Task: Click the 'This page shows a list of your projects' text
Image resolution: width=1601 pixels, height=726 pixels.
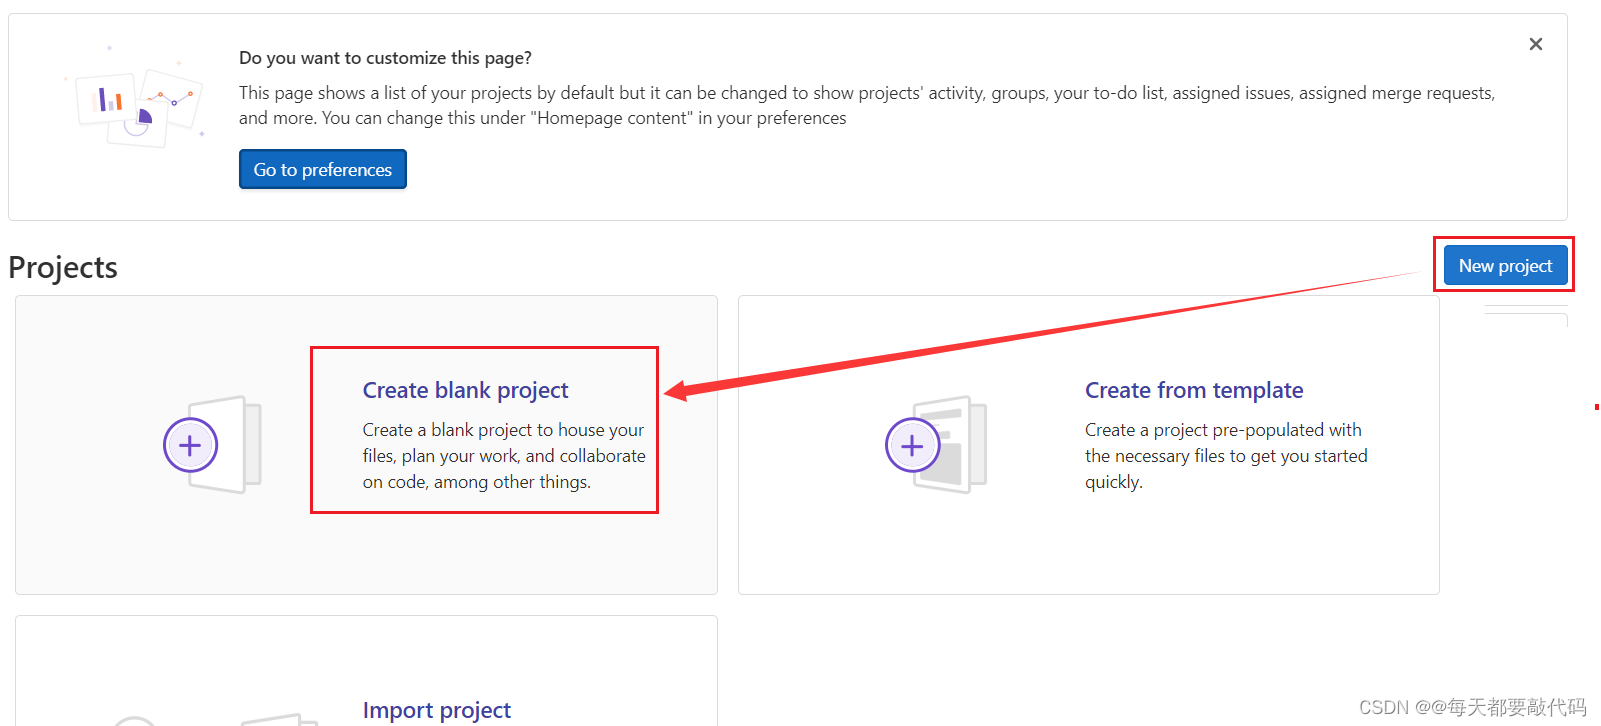Action: tap(867, 105)
